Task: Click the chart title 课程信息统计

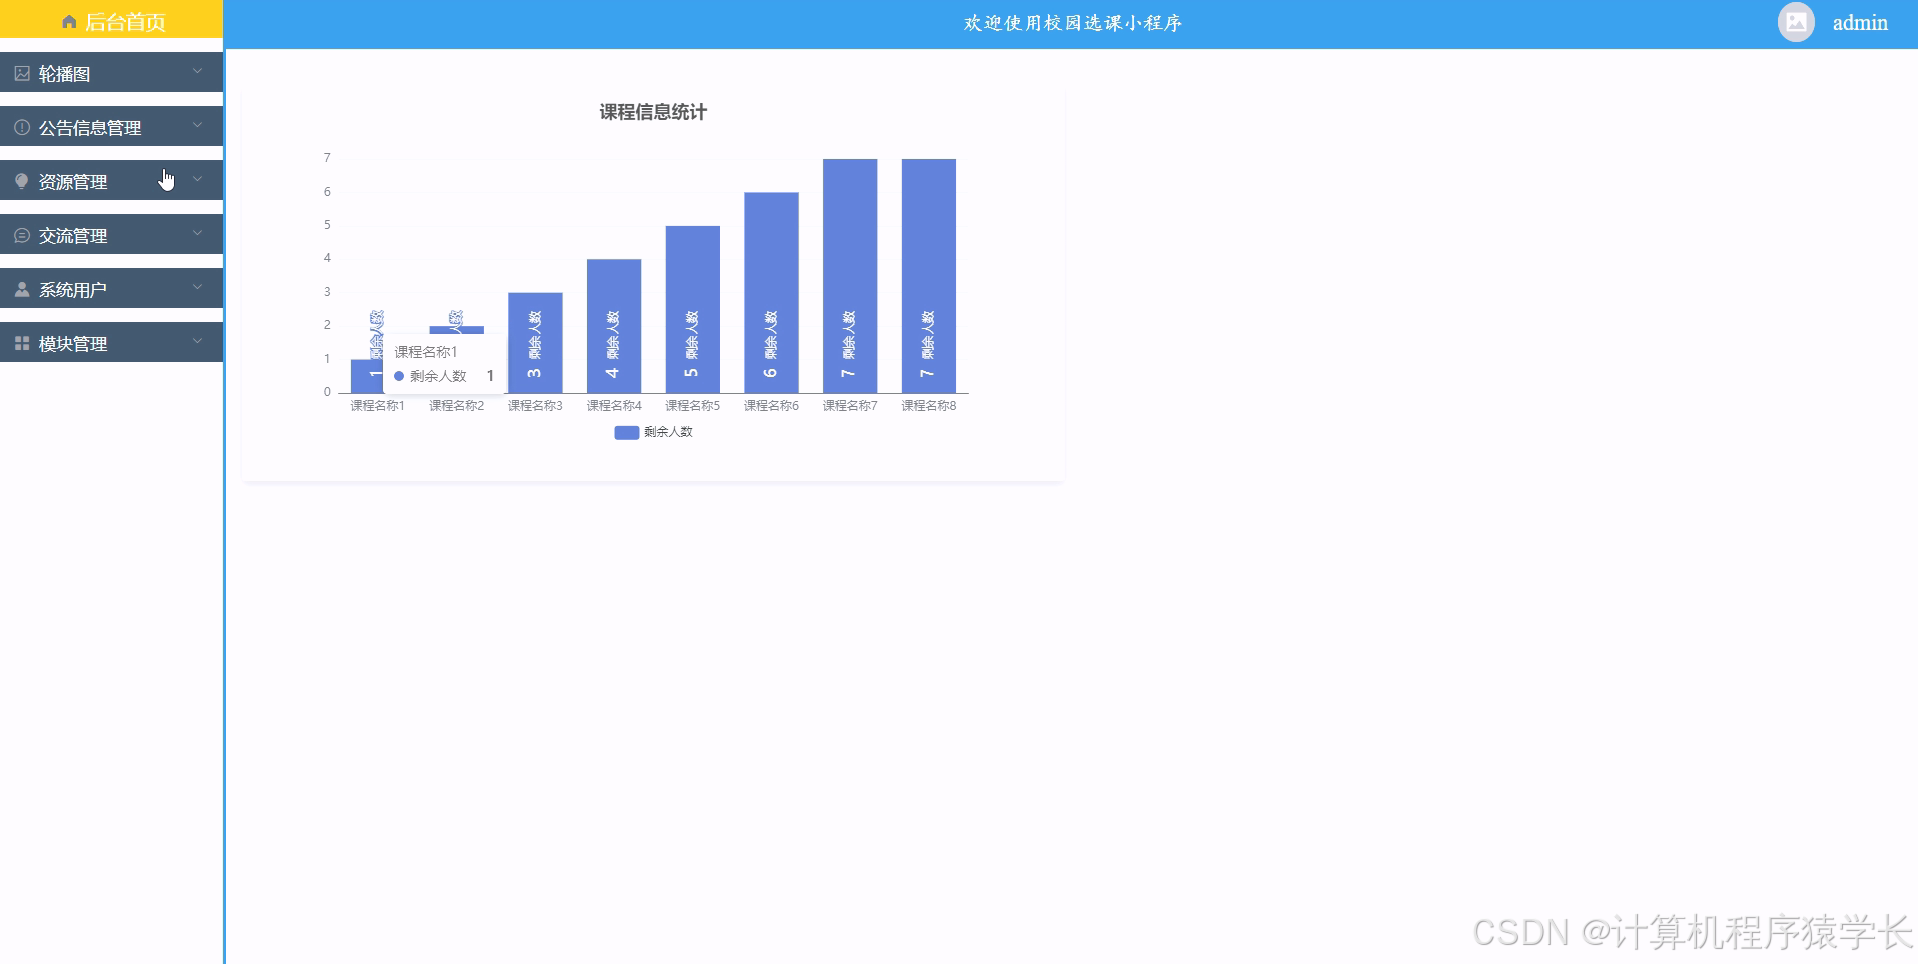Action: click(x=653, y=112)
